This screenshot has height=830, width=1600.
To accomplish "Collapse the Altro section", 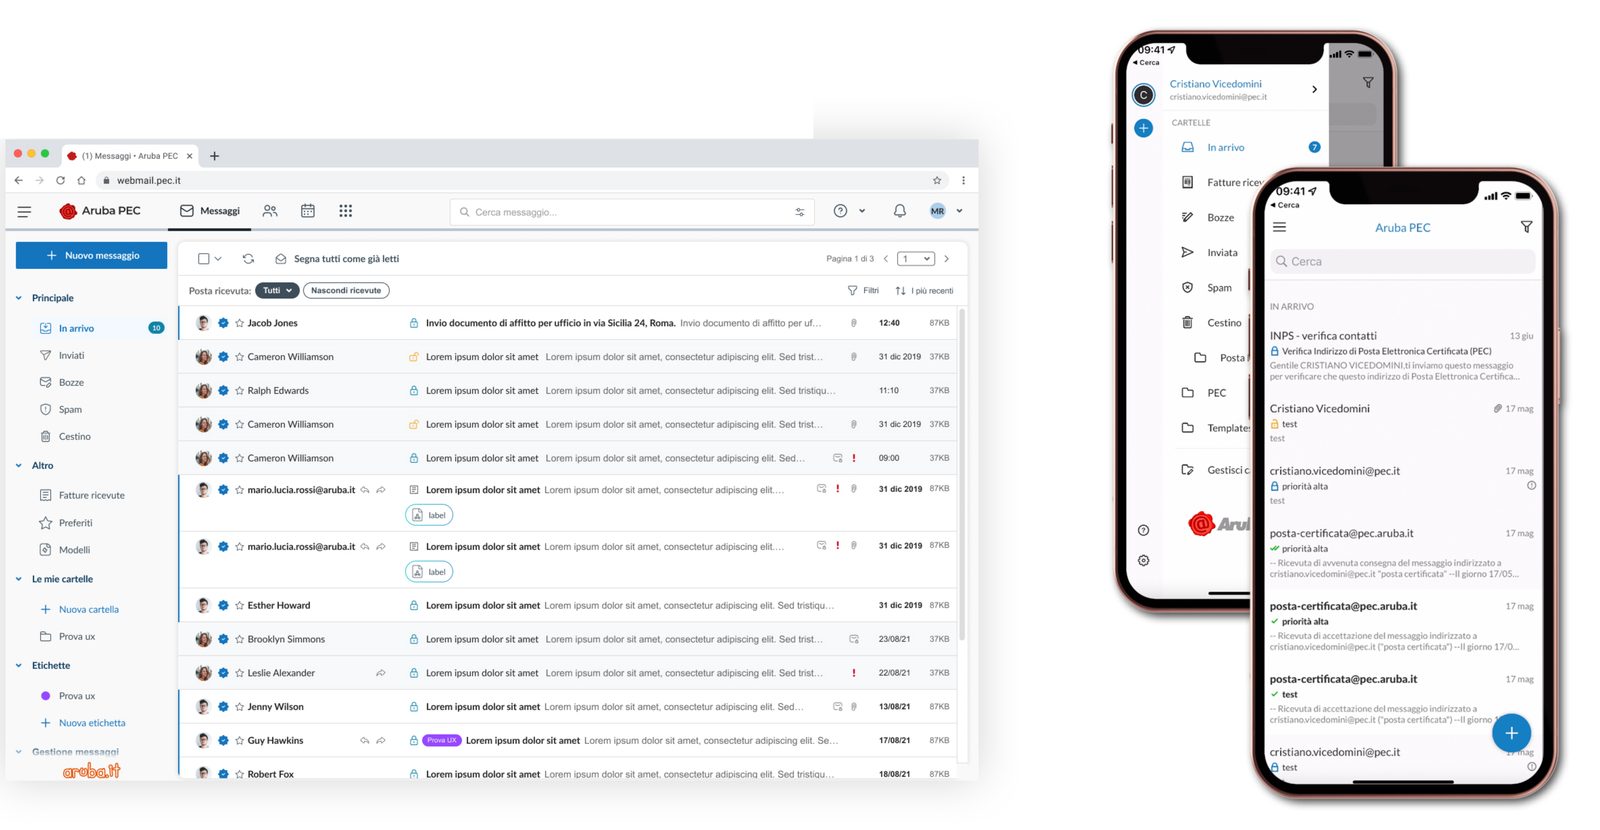I will point(19,466).
